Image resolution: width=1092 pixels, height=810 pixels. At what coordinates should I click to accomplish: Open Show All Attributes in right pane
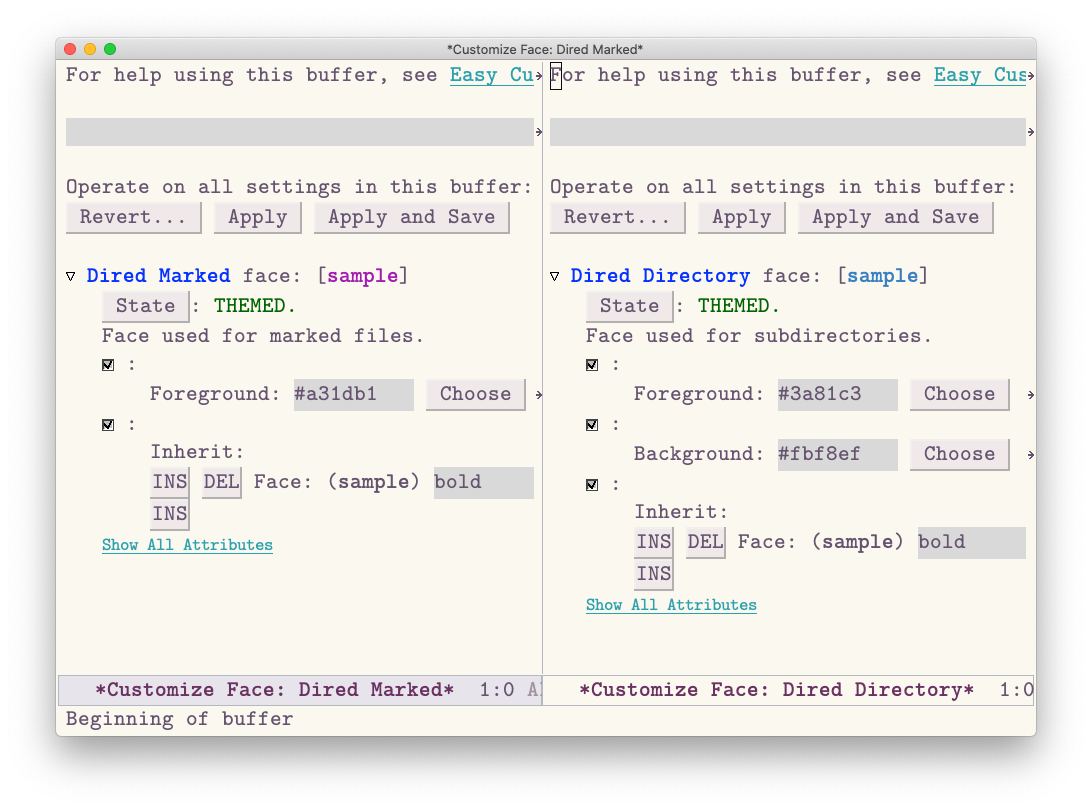(x=671, y=605)
